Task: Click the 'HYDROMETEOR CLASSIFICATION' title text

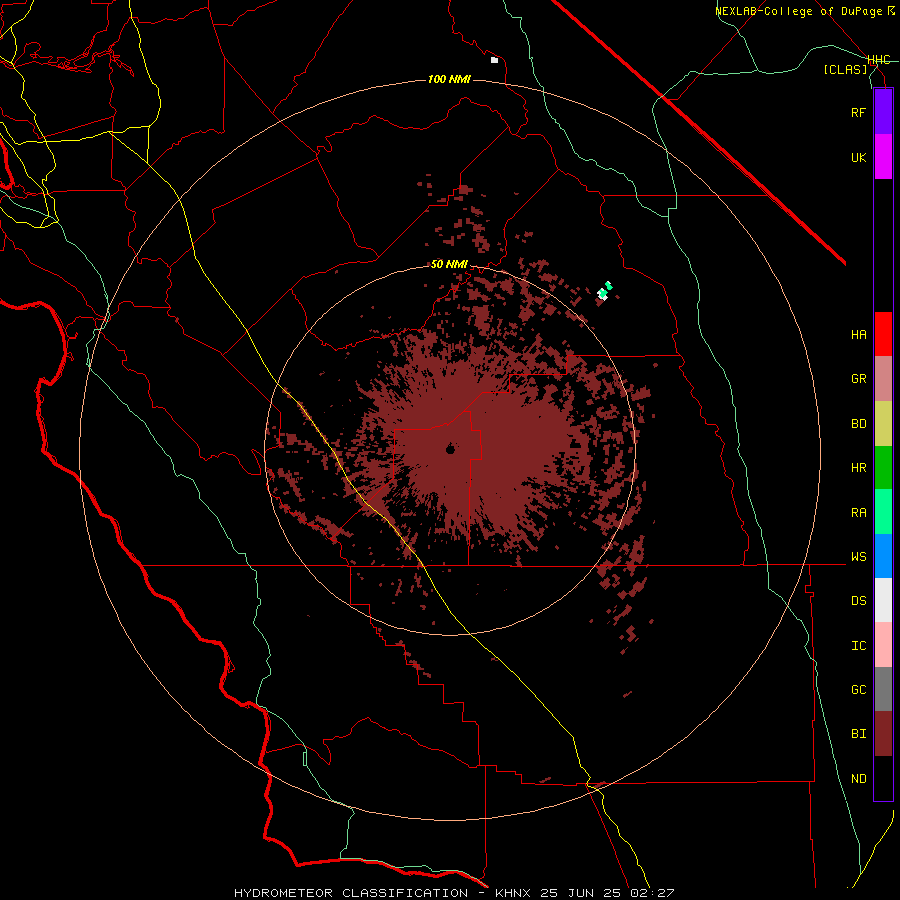Action: [x=351, y=893]
